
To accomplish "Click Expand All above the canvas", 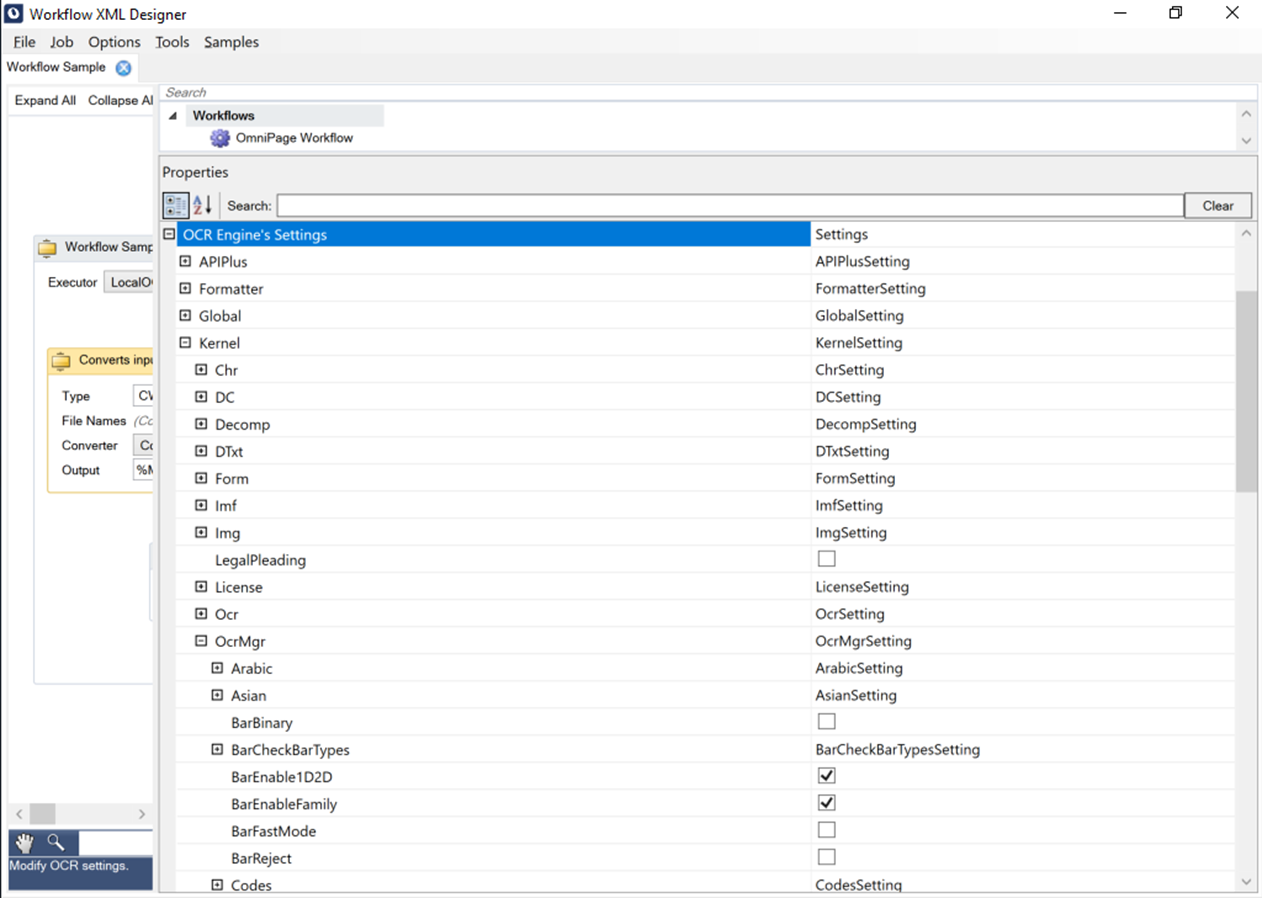I will coord(44,100).
